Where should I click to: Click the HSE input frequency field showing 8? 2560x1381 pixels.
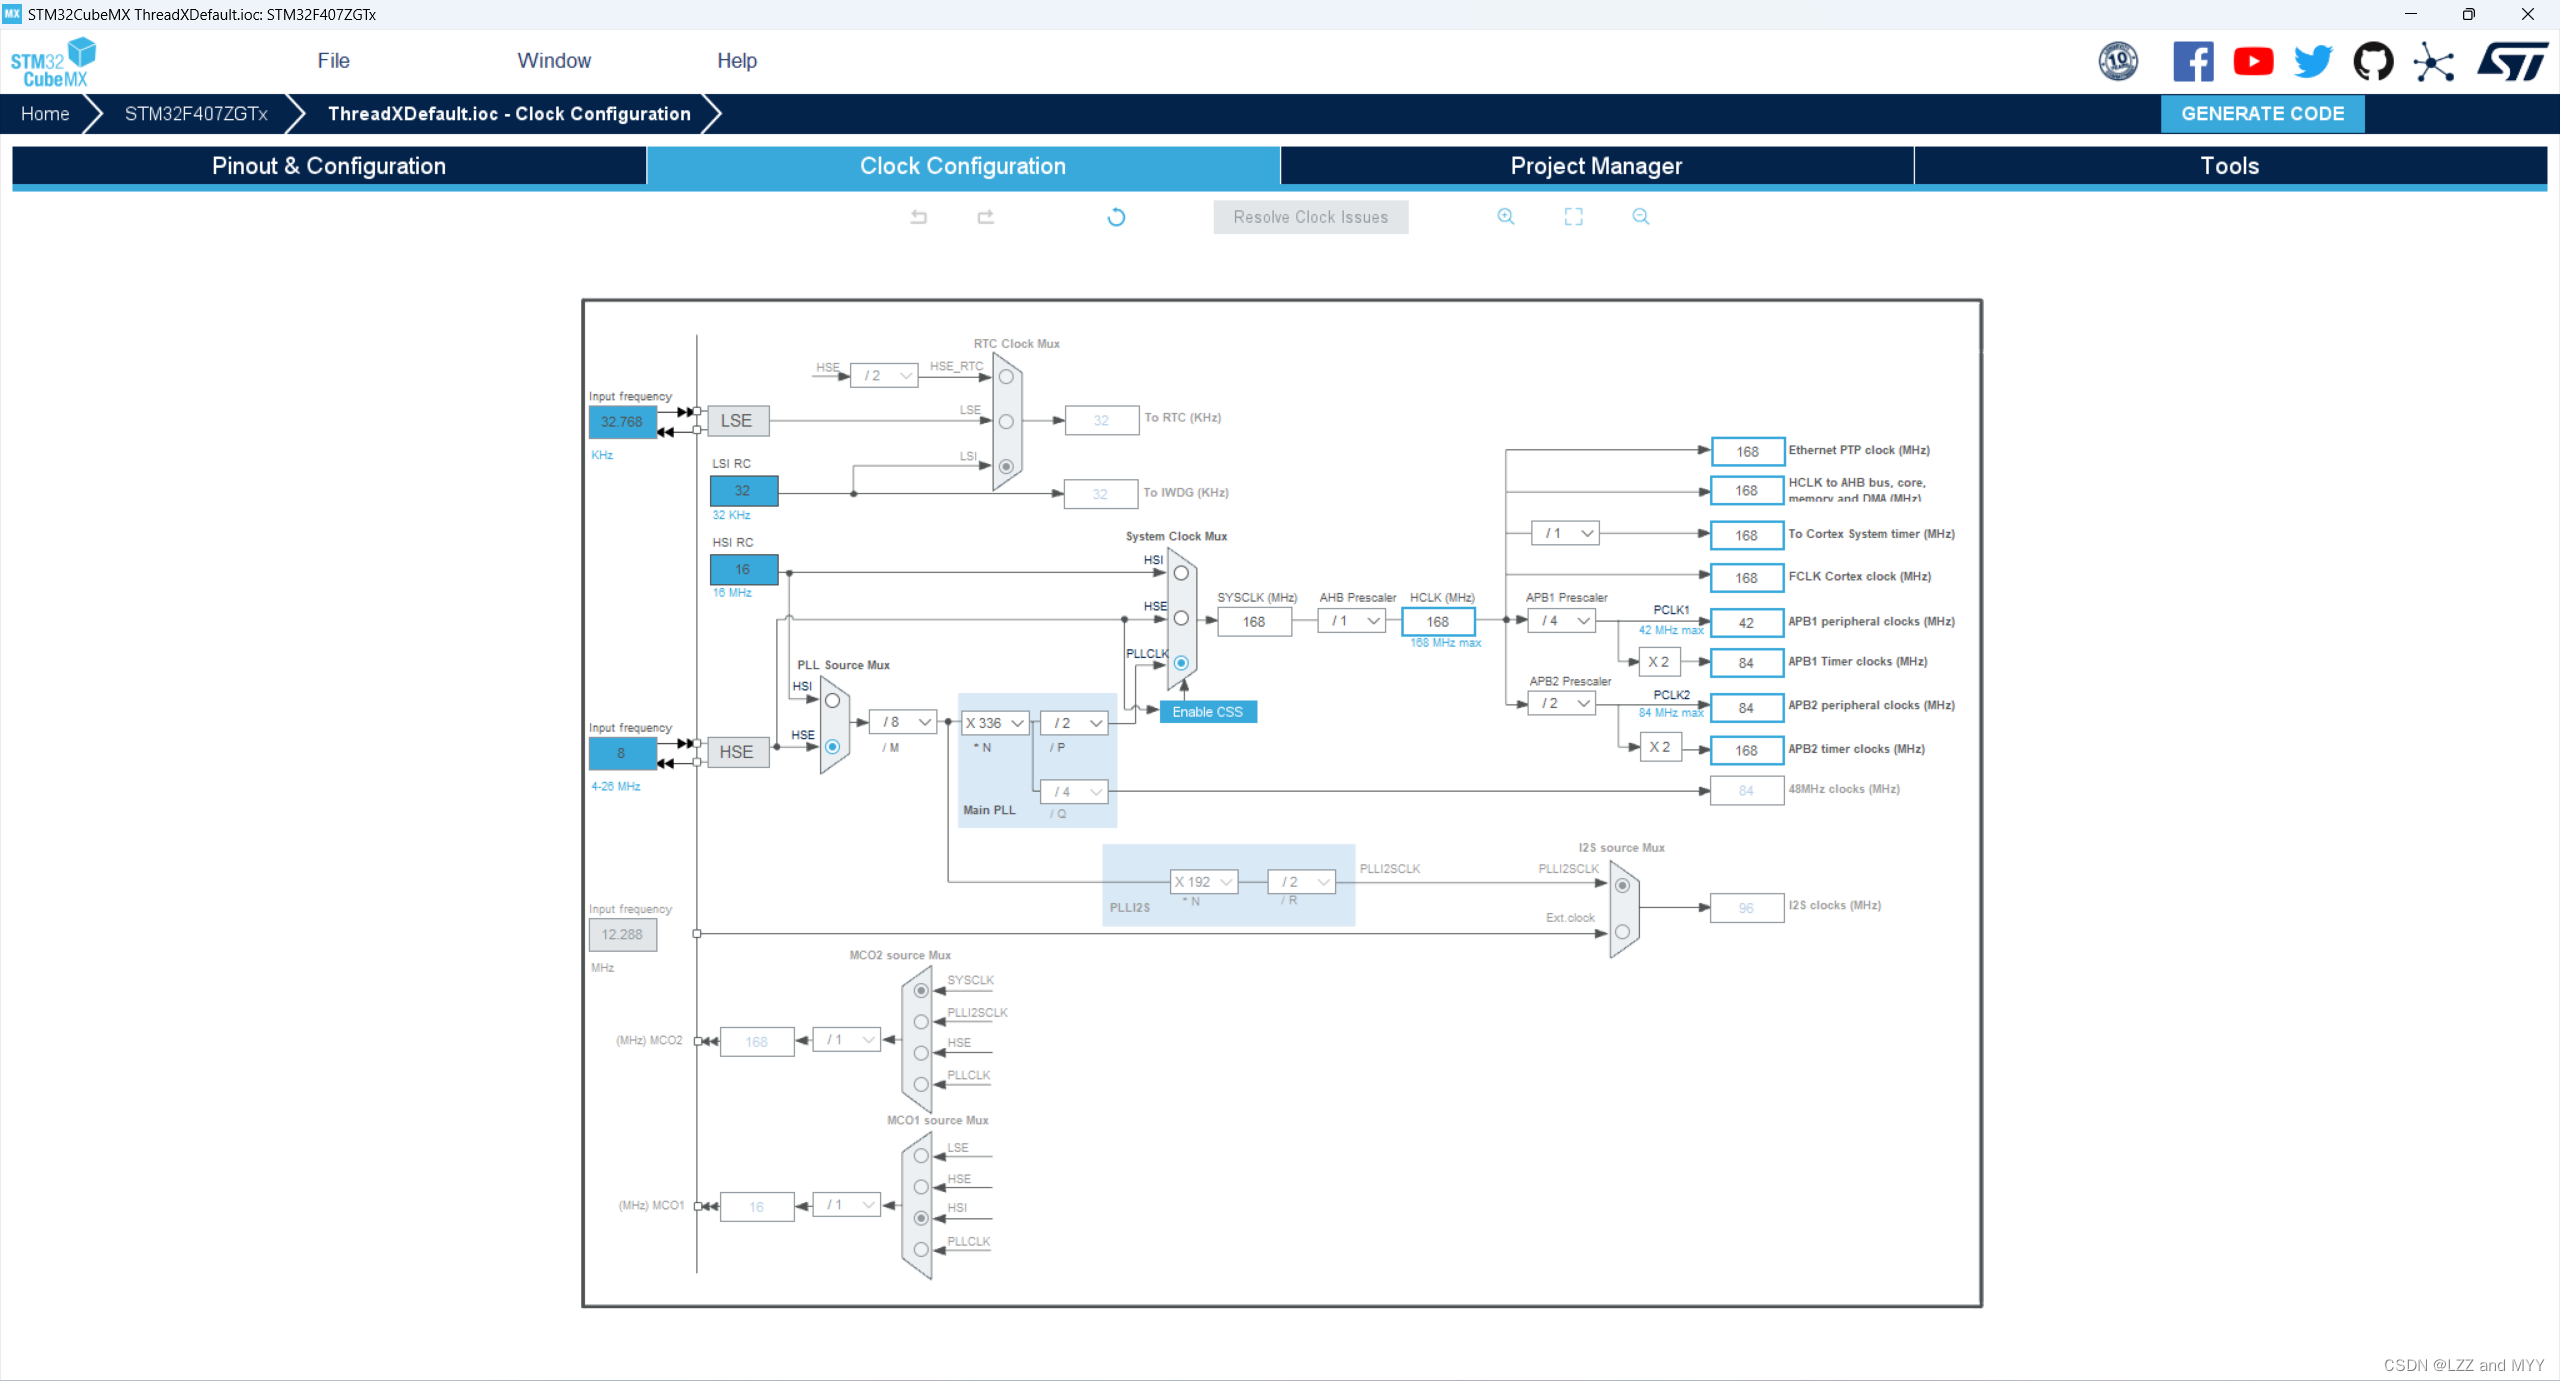tap(622, 753)
